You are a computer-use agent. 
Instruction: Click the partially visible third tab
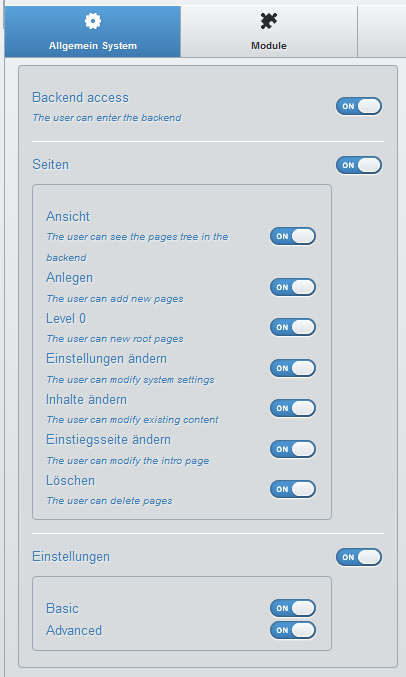pos(382,32)
